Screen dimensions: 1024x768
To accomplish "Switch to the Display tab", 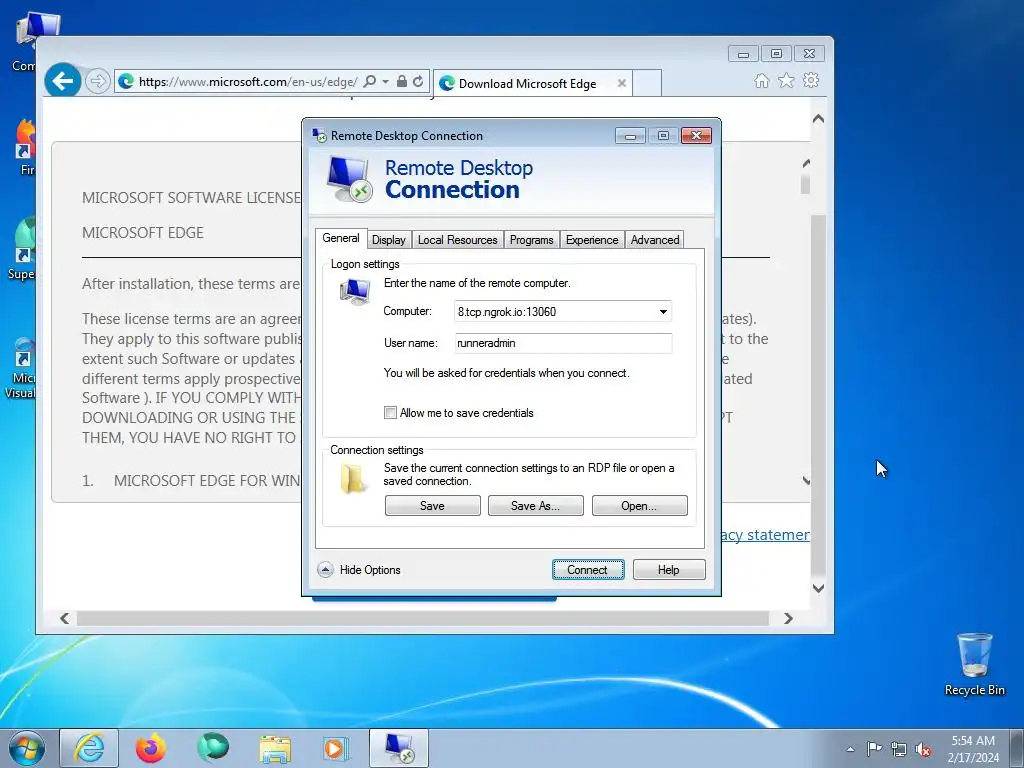I will [x=389, y=240].
